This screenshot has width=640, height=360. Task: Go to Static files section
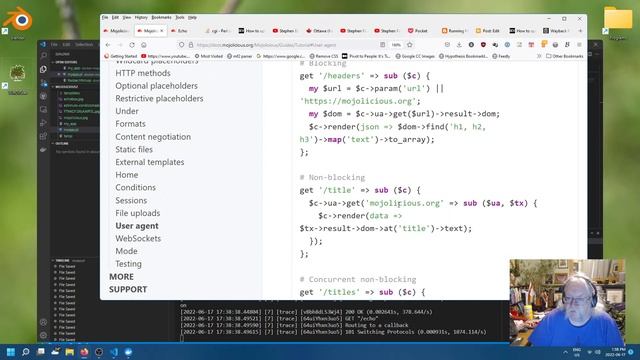134,149
